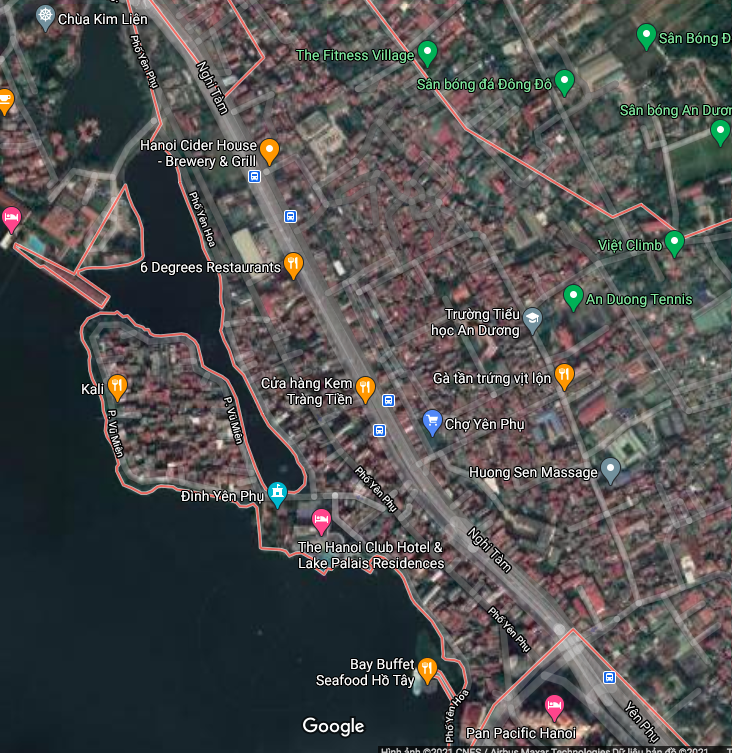Select the Gà tần trứng vịt lộn restaurant pin
The image size is (732, 753).
click(564, 376)
